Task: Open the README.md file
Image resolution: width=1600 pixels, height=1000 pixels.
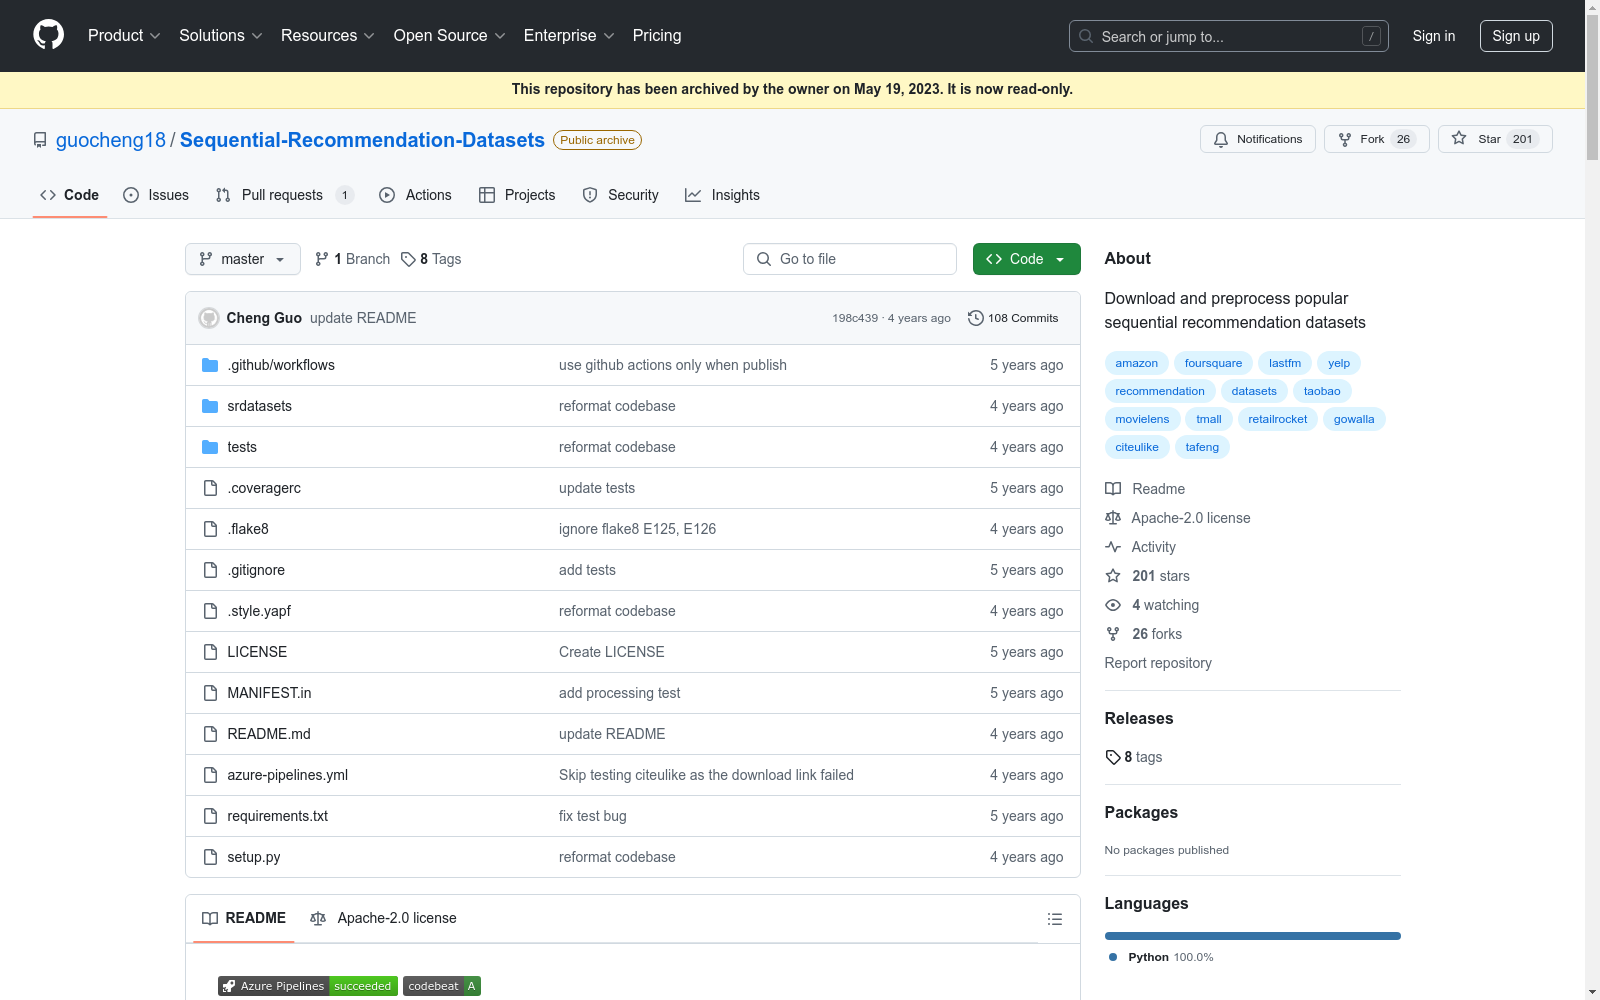Action: click(269, 734)
